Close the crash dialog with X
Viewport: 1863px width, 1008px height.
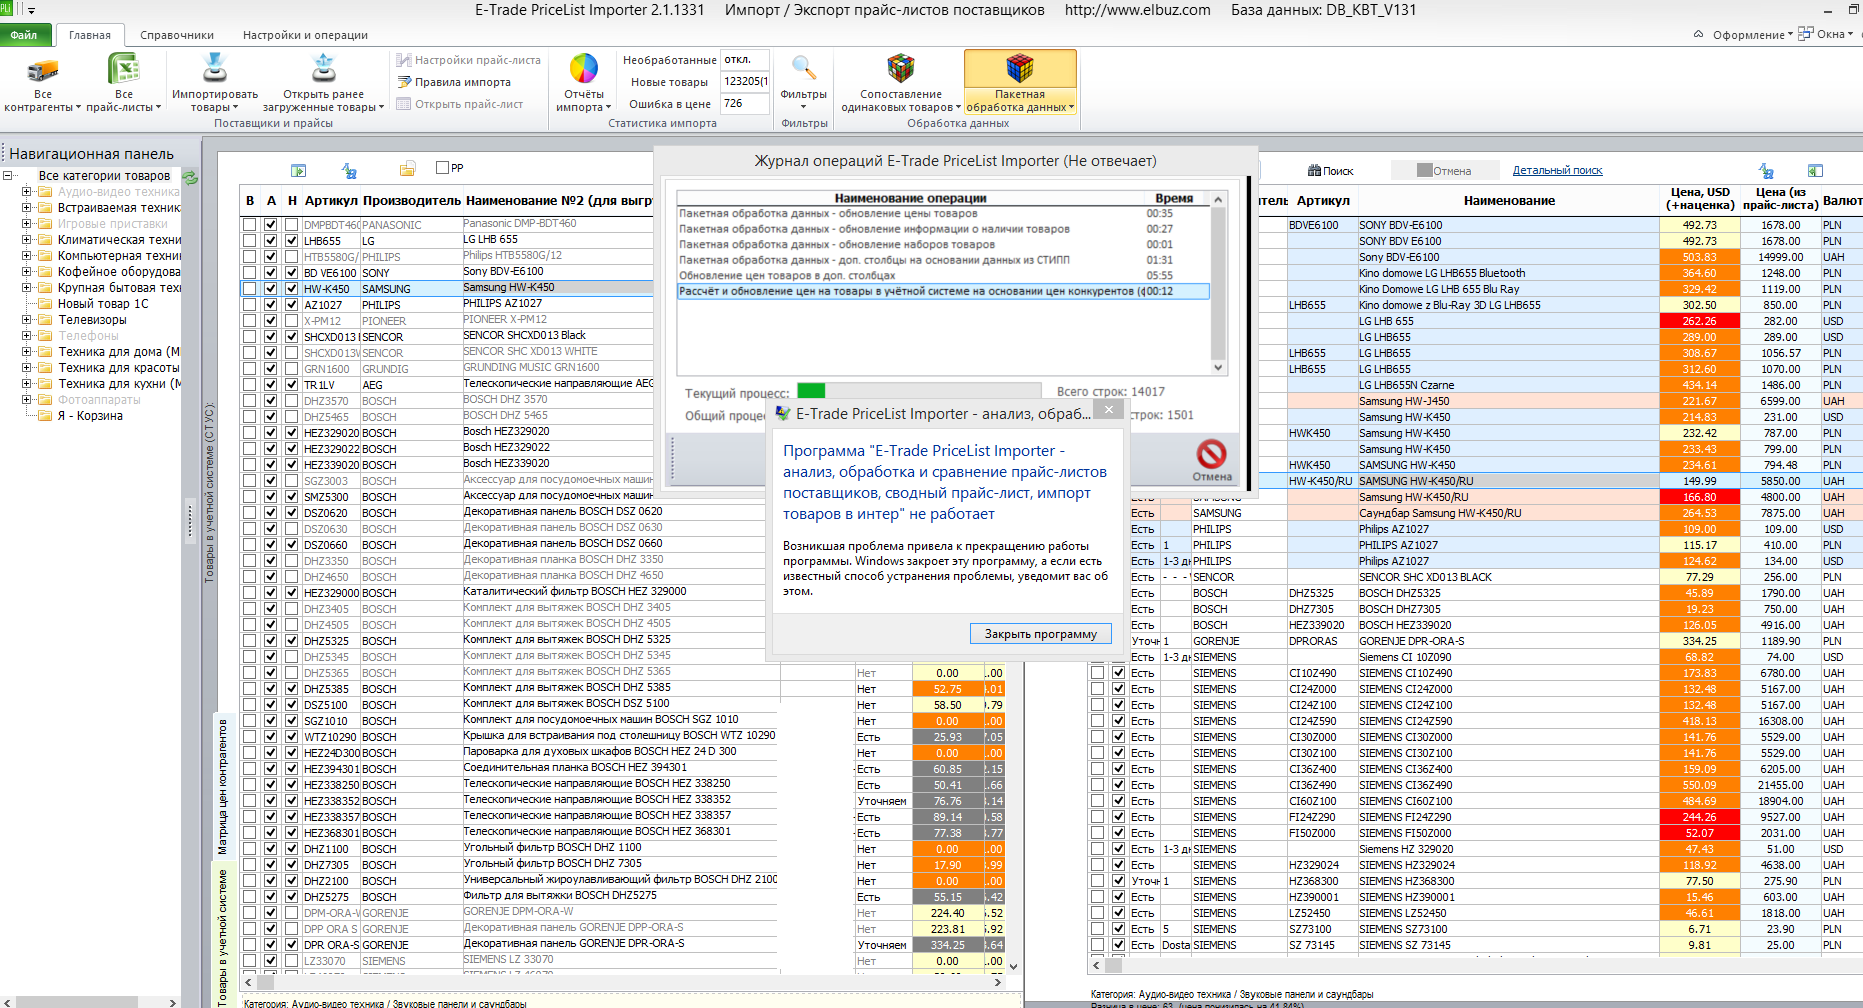[1108, 409]
